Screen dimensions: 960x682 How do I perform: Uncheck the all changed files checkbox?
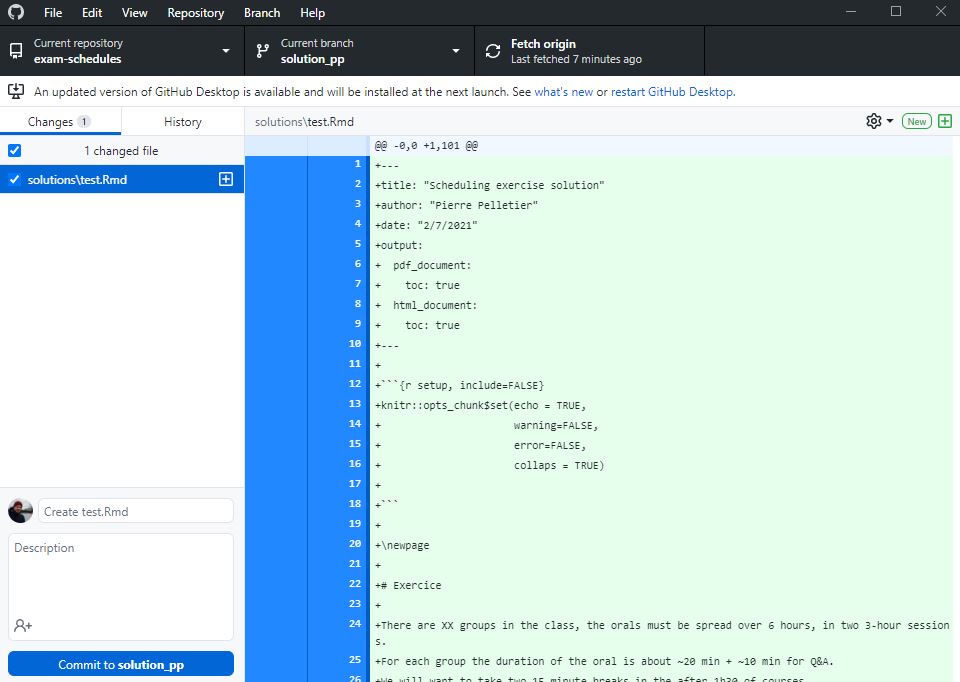point(14,150)
